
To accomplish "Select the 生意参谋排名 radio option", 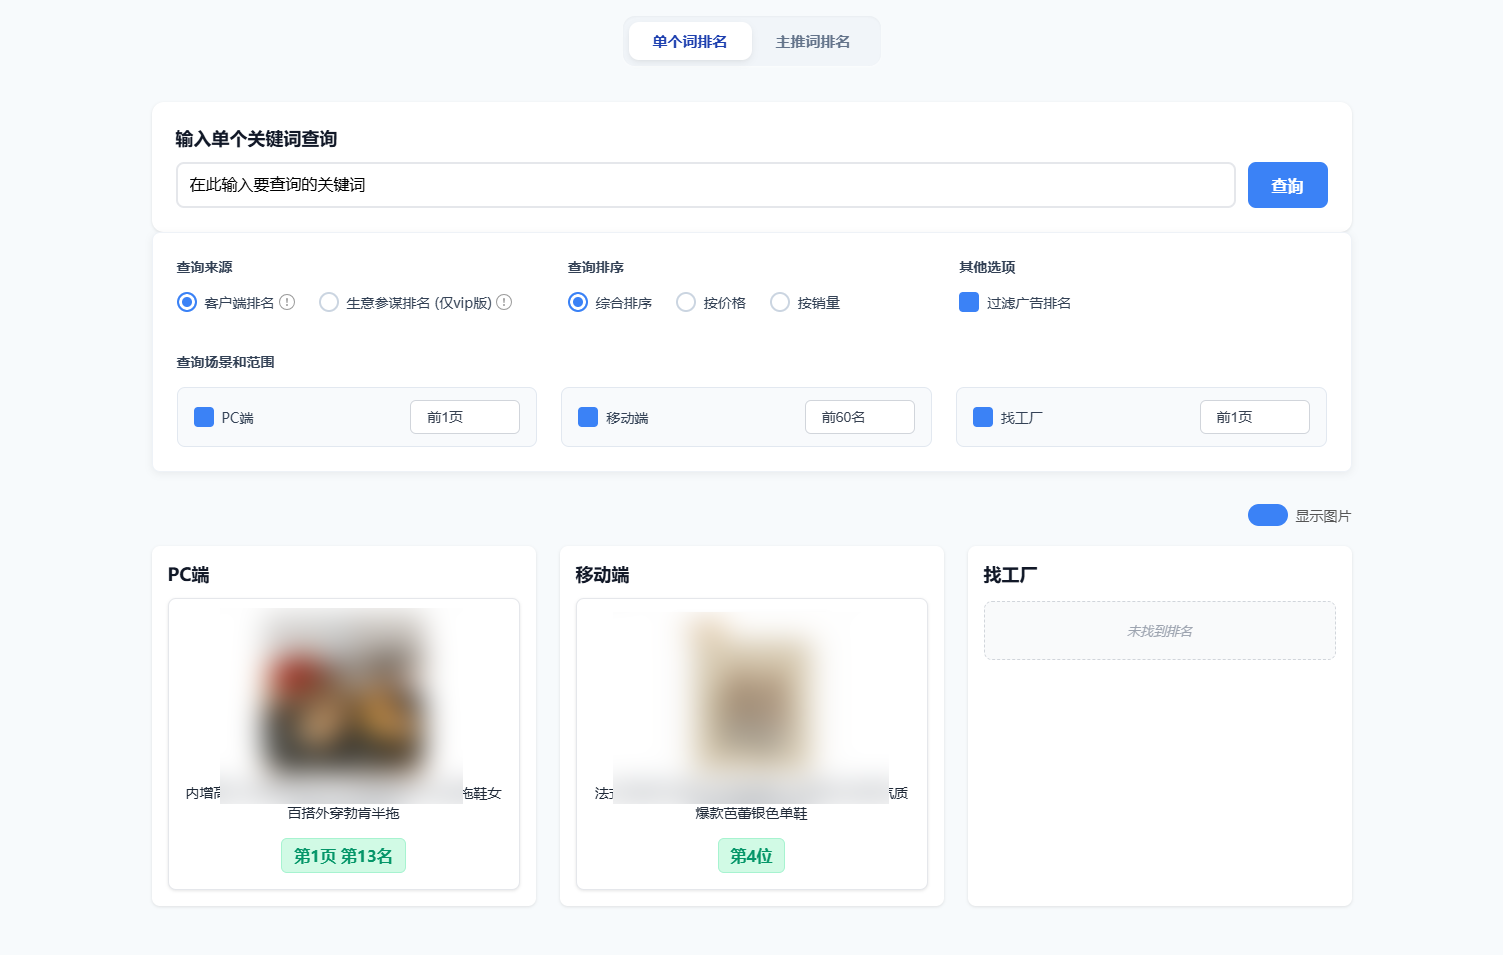I will pos(329,302).
